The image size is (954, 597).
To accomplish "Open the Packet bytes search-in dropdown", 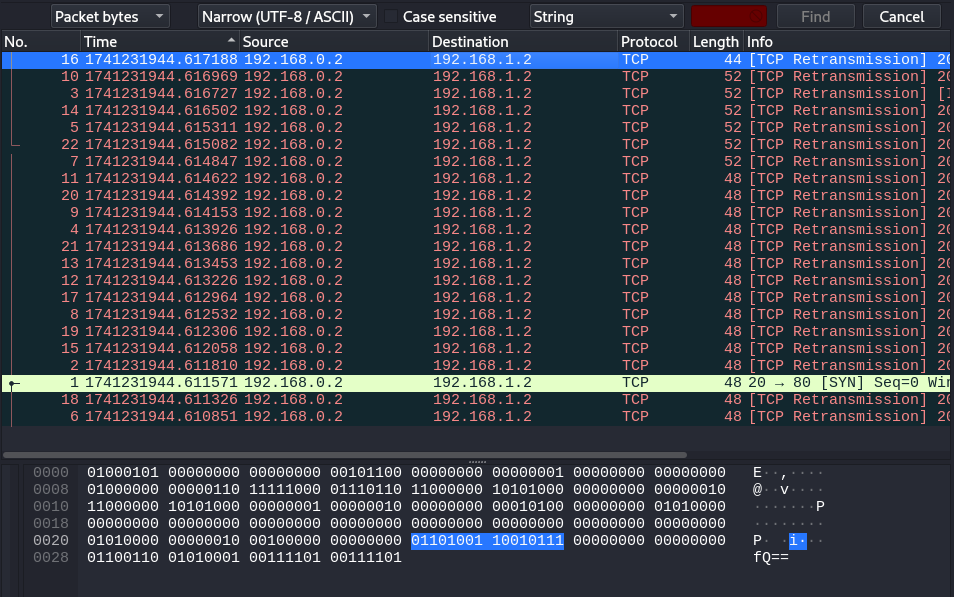I will [110, 17].
